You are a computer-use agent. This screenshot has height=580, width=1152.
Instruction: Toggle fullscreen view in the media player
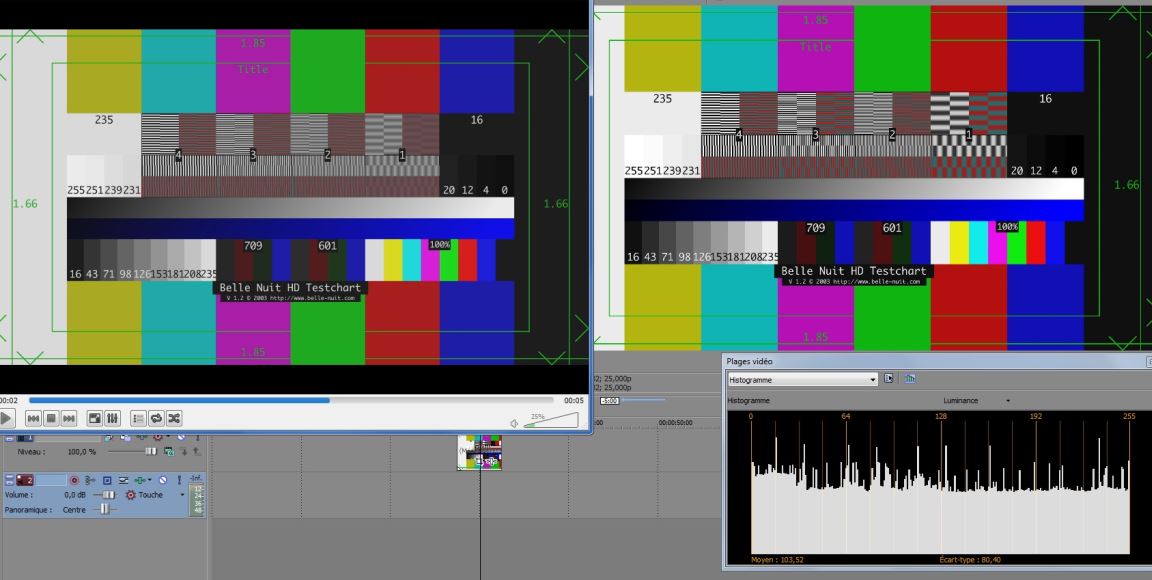95,418
